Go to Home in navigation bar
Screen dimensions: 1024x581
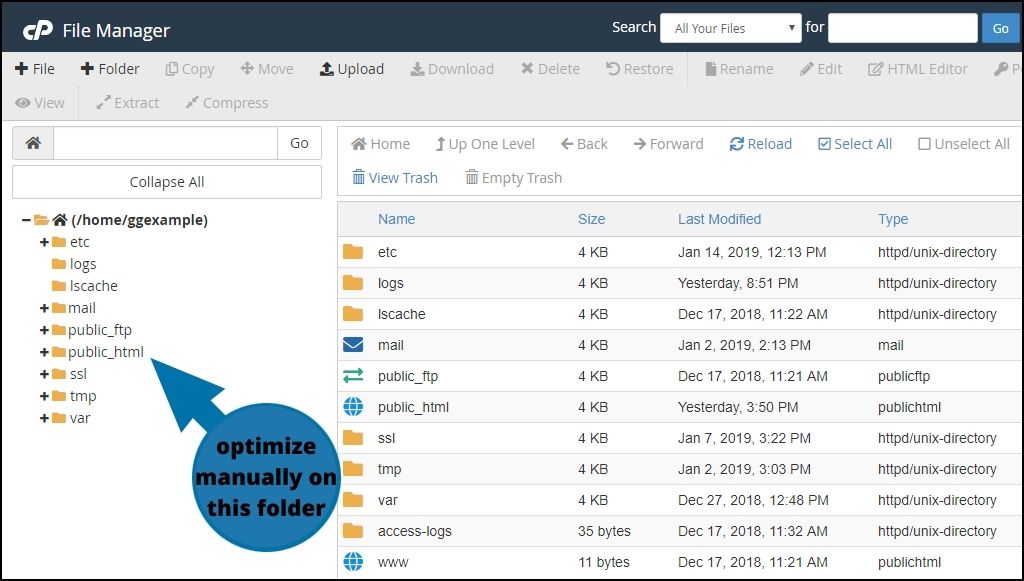pyautogui.click(x=381, y=144)
